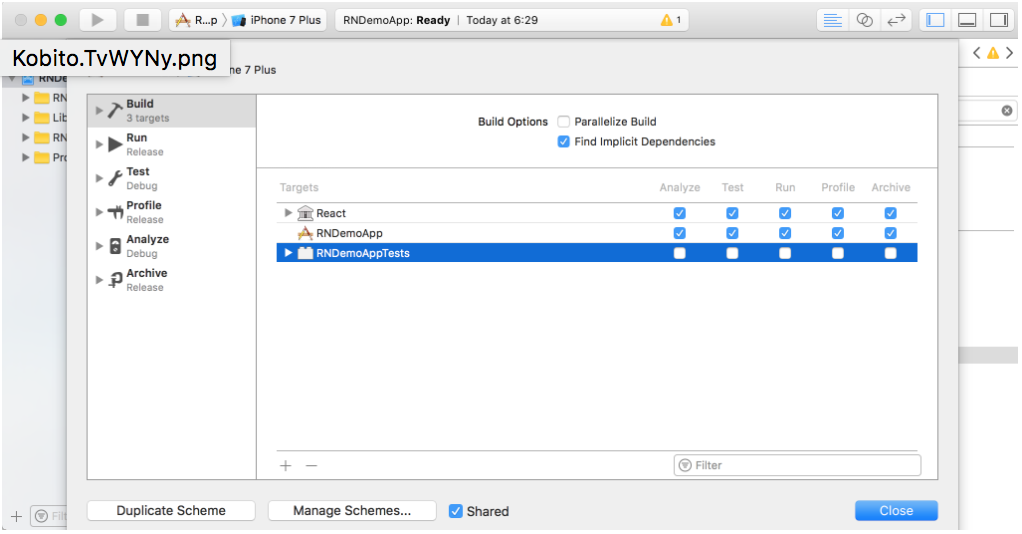Screen dimensions: 1022x534
Task: Click the navigator add (+) button
Action: point(16,516)
